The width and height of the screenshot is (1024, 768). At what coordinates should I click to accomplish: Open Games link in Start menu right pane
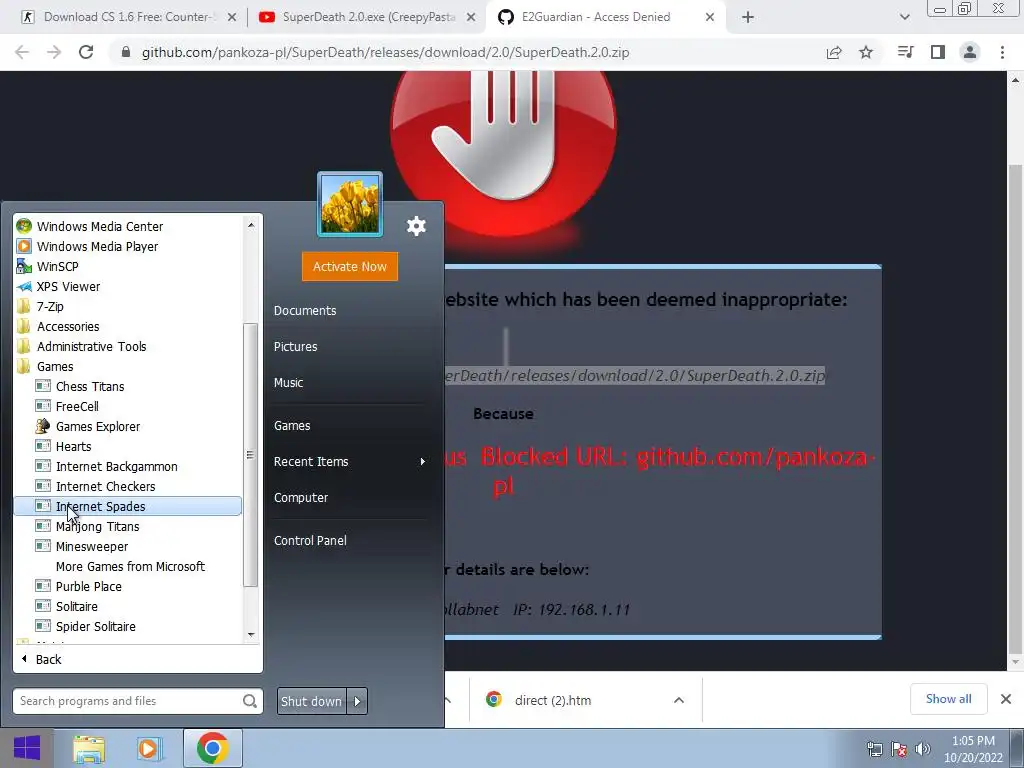coord(292,426)
